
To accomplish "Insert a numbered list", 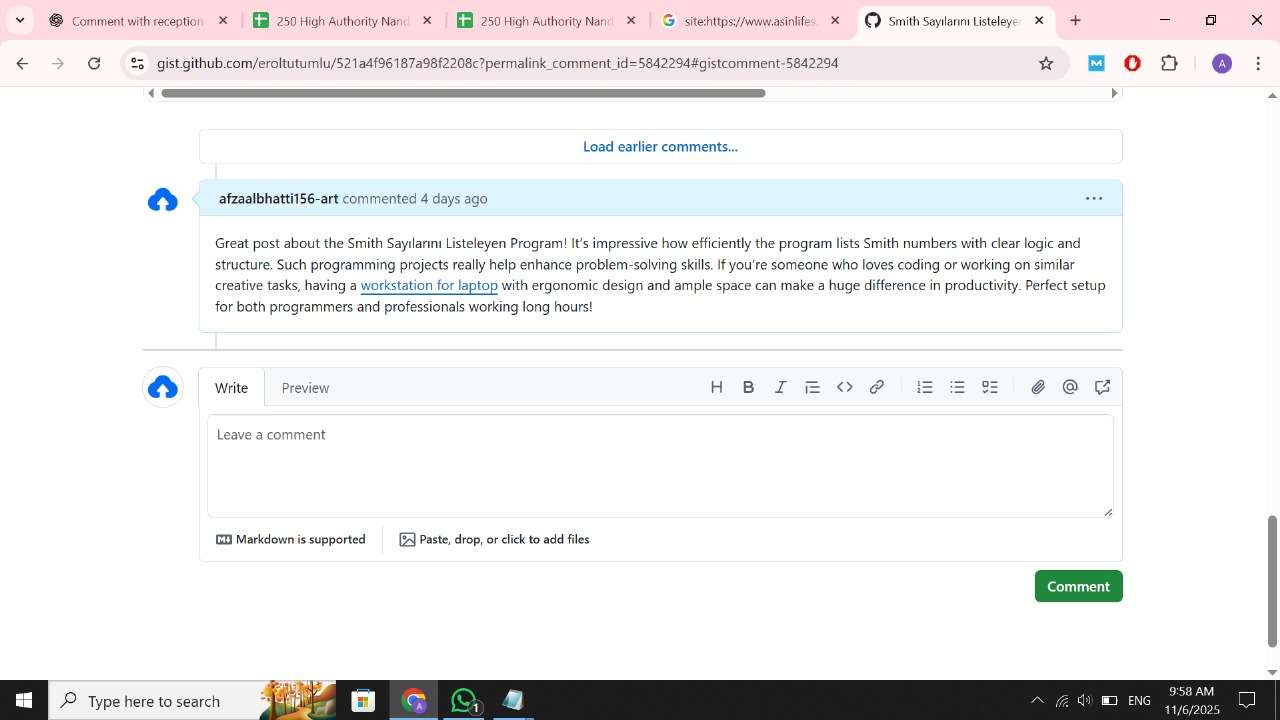I will point(925,387).
